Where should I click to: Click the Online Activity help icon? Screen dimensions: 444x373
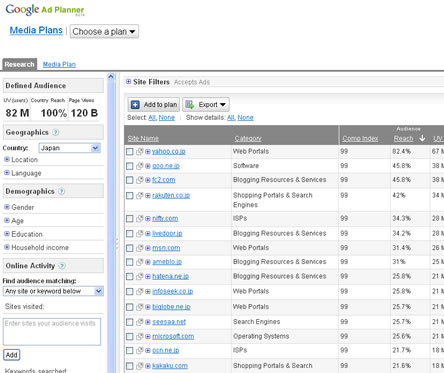point(62,266)
